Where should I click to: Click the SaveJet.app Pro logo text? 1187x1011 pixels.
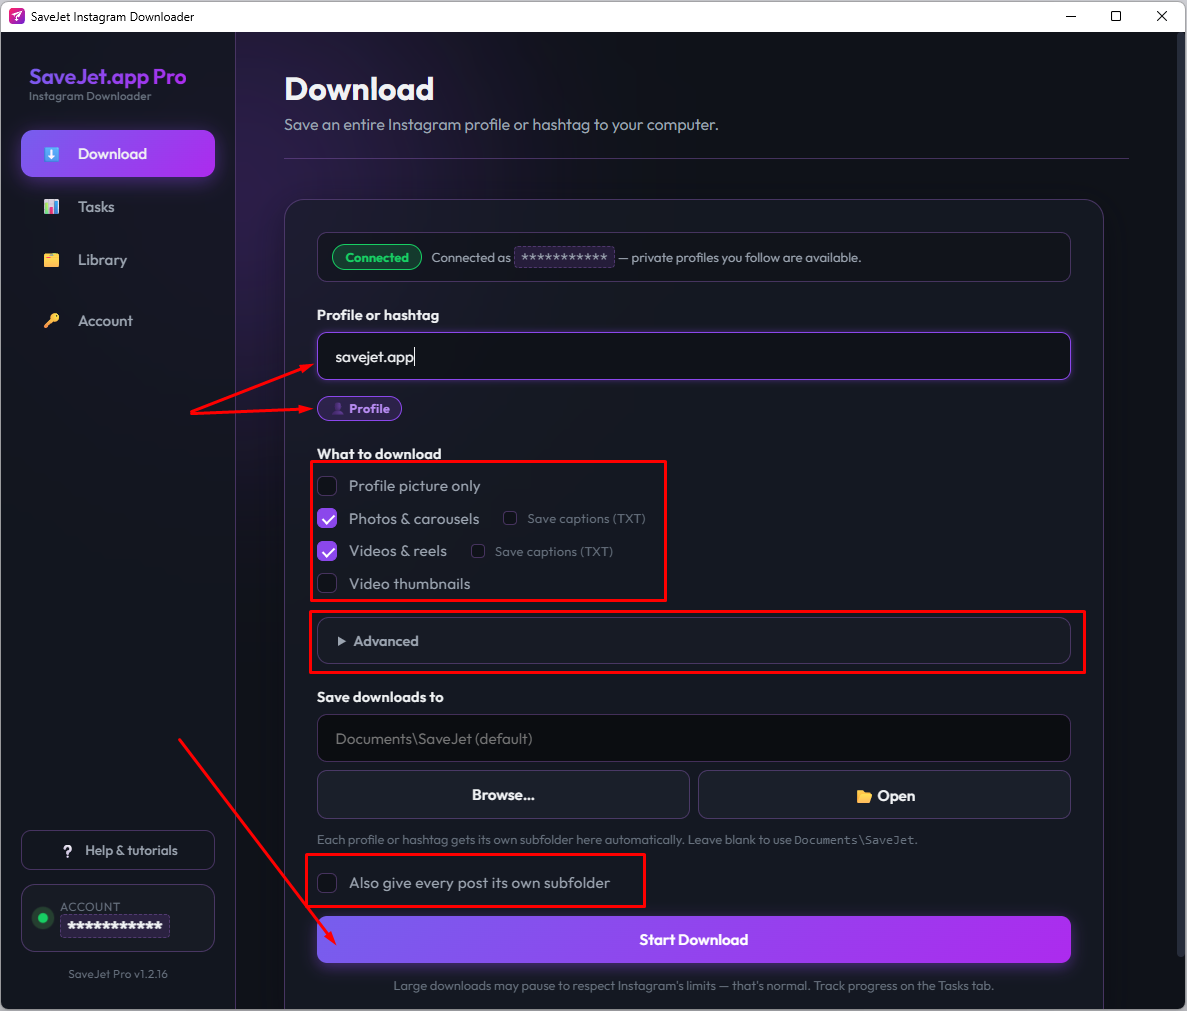pos(107,76)
